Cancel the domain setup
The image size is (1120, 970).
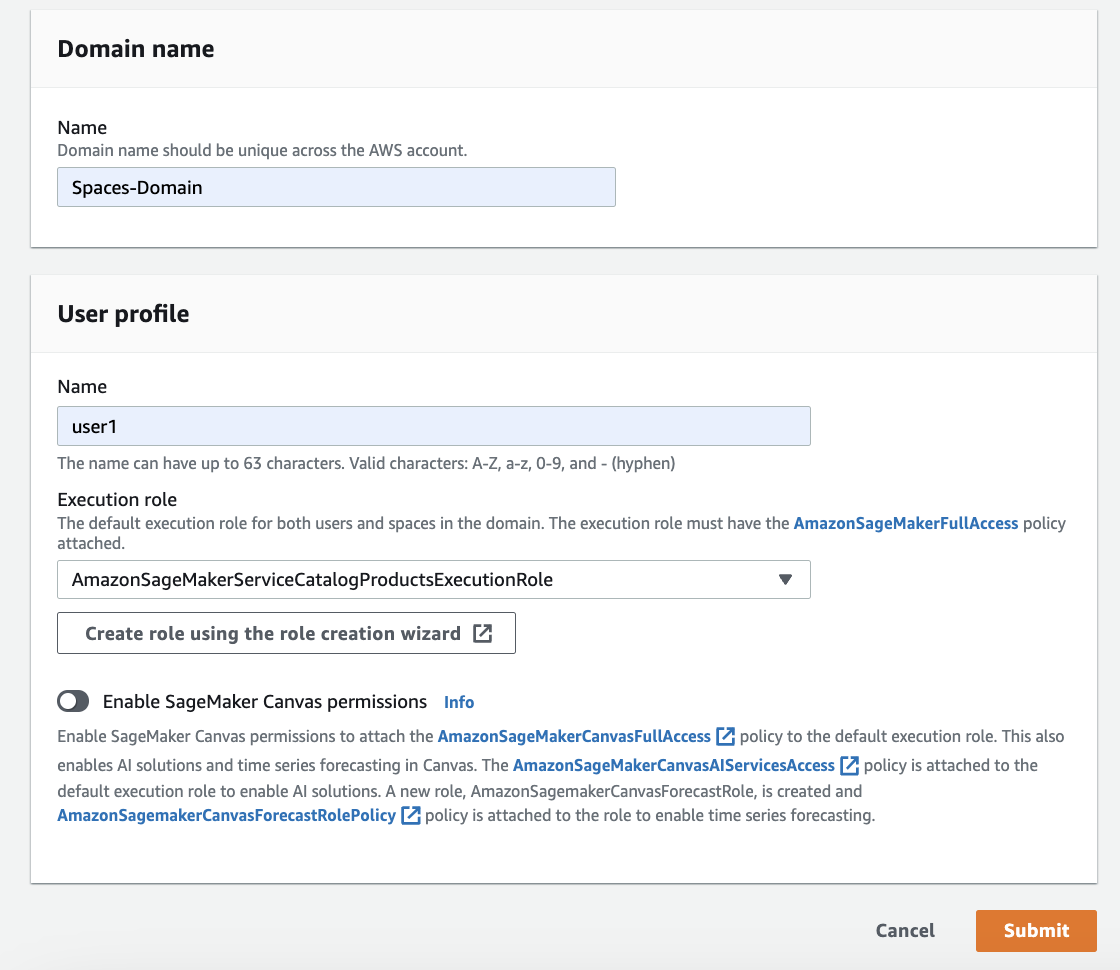pyautogui.click(x=905, y=930)
